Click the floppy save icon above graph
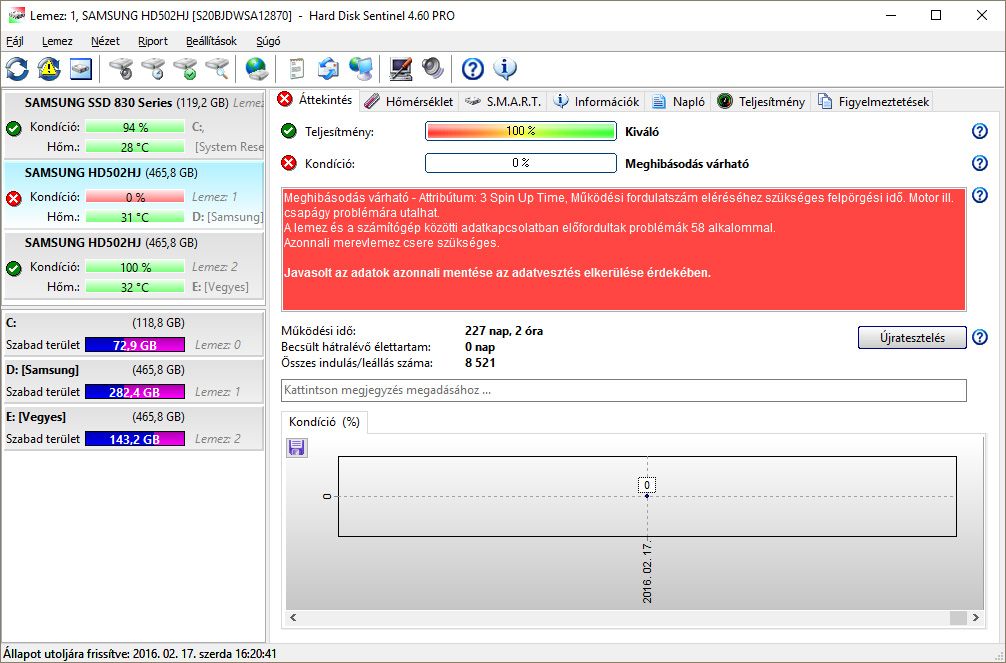 (296, 447)
